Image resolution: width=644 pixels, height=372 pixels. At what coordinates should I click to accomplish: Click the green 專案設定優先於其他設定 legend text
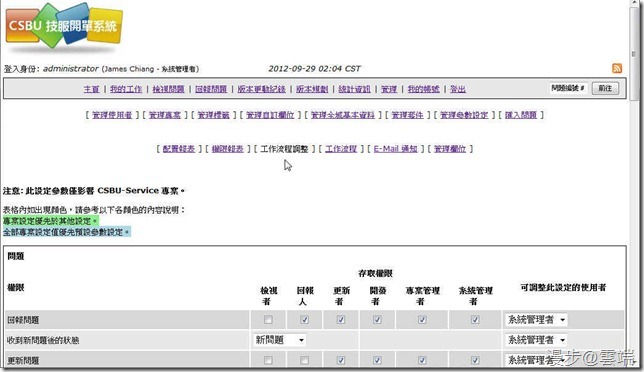[51, 221]
